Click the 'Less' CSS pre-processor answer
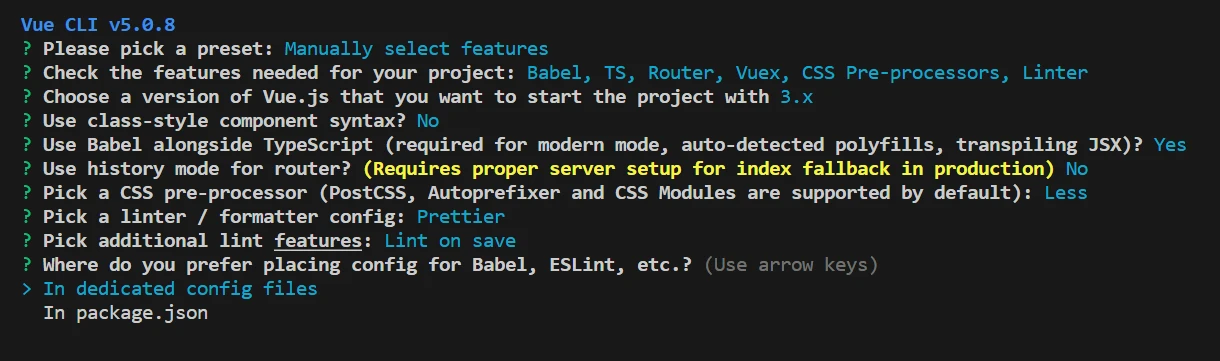The height and width of the screenshot is (361, 1220). click(1066, 192)
